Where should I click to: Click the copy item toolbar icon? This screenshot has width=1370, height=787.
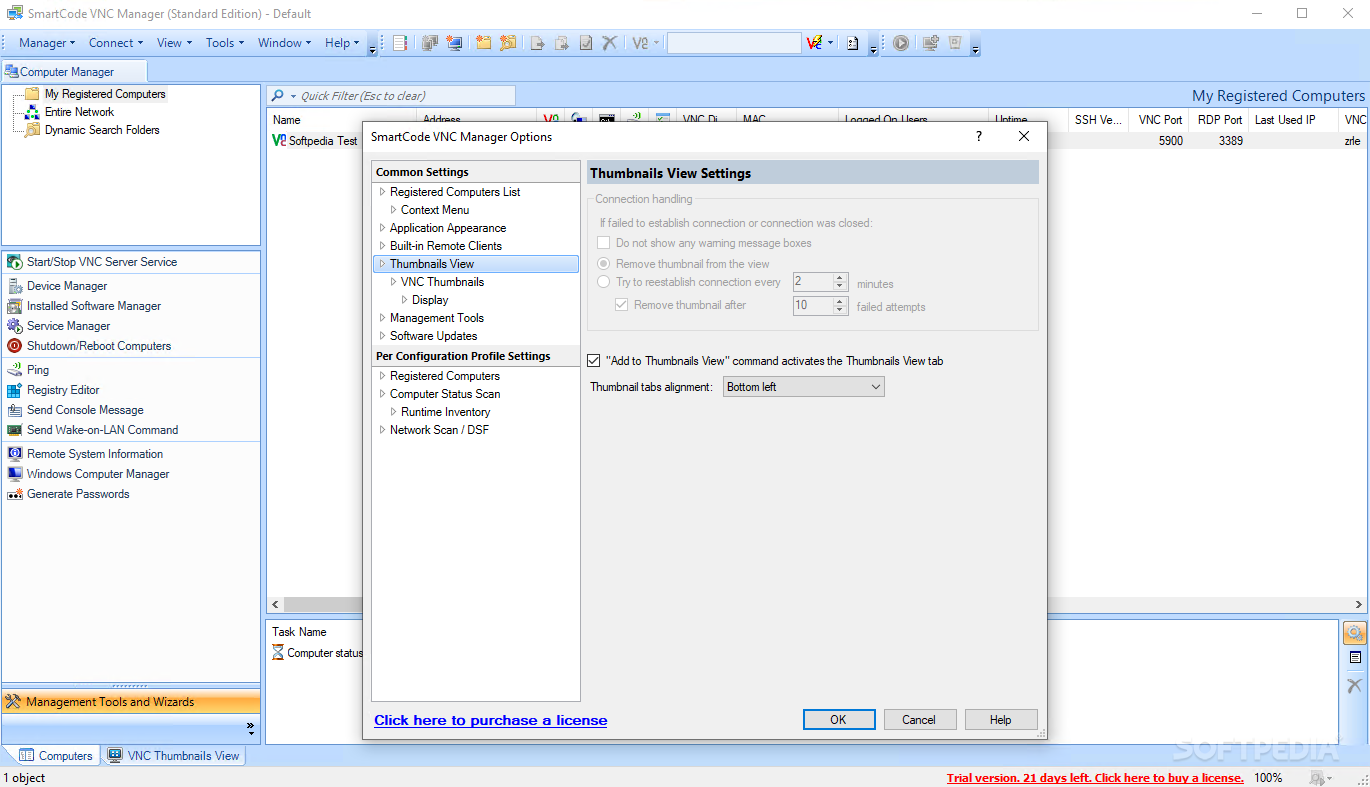point(562,43)
